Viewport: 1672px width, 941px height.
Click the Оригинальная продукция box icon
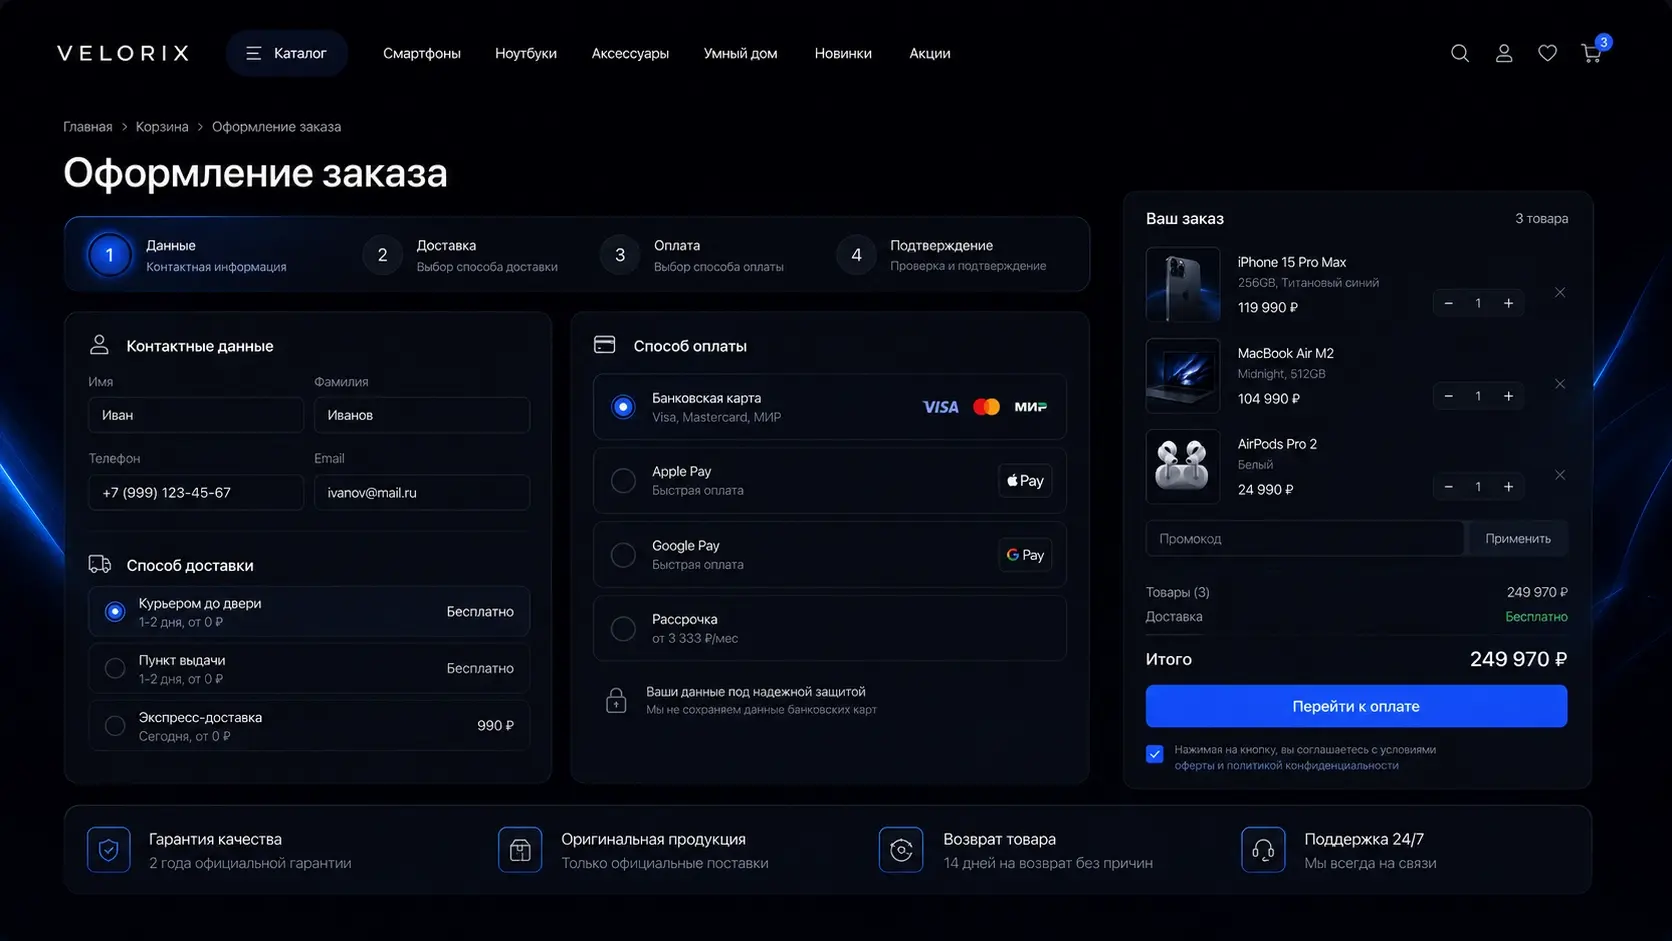point(520,850)
